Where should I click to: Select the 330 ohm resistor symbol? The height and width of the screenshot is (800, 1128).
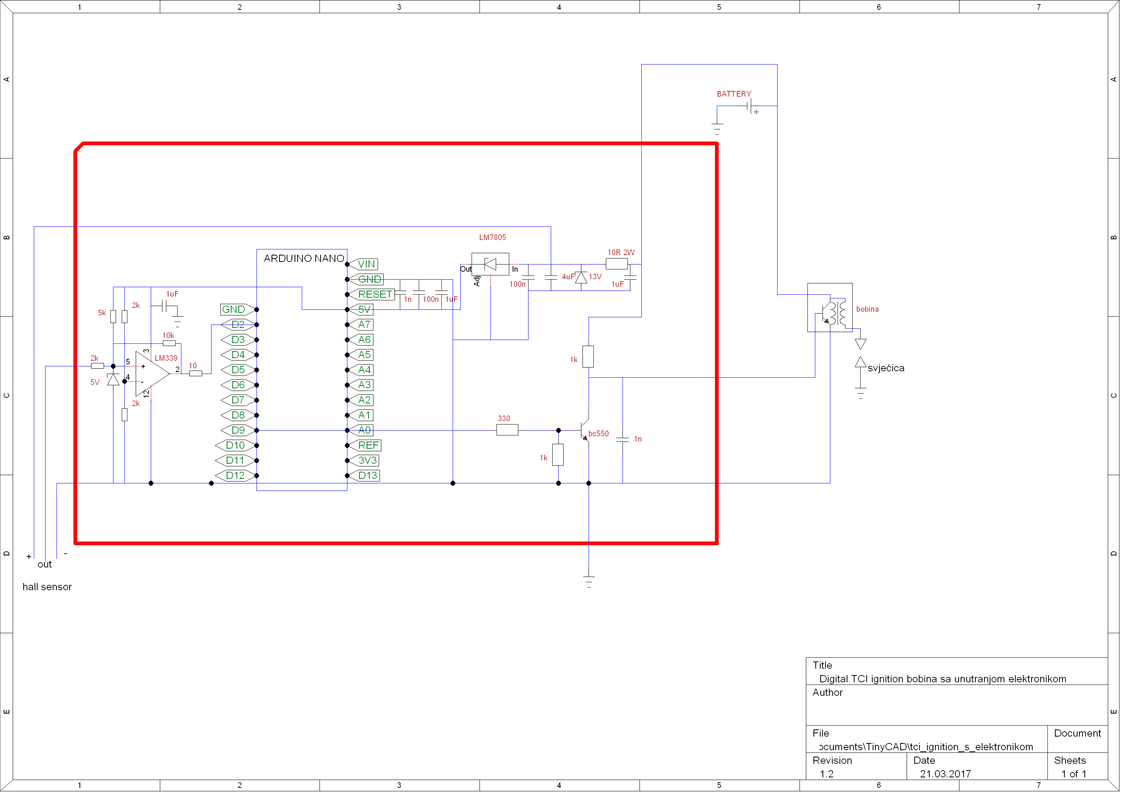tap(507, 430)
